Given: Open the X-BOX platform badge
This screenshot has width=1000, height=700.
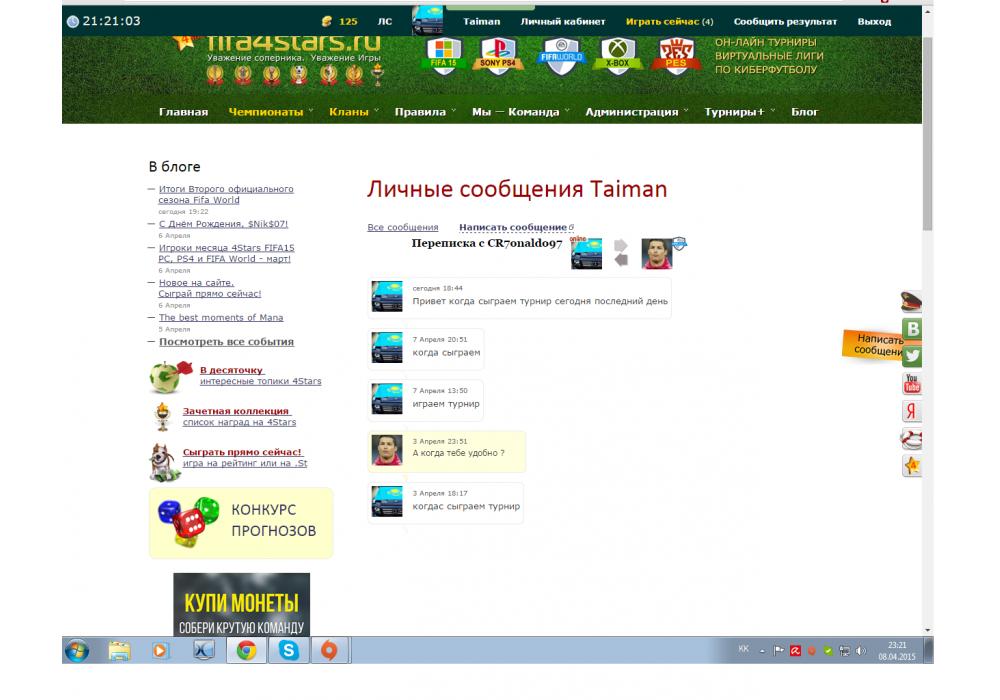Looking at the screenshot, I should click(x=617, y=56).
